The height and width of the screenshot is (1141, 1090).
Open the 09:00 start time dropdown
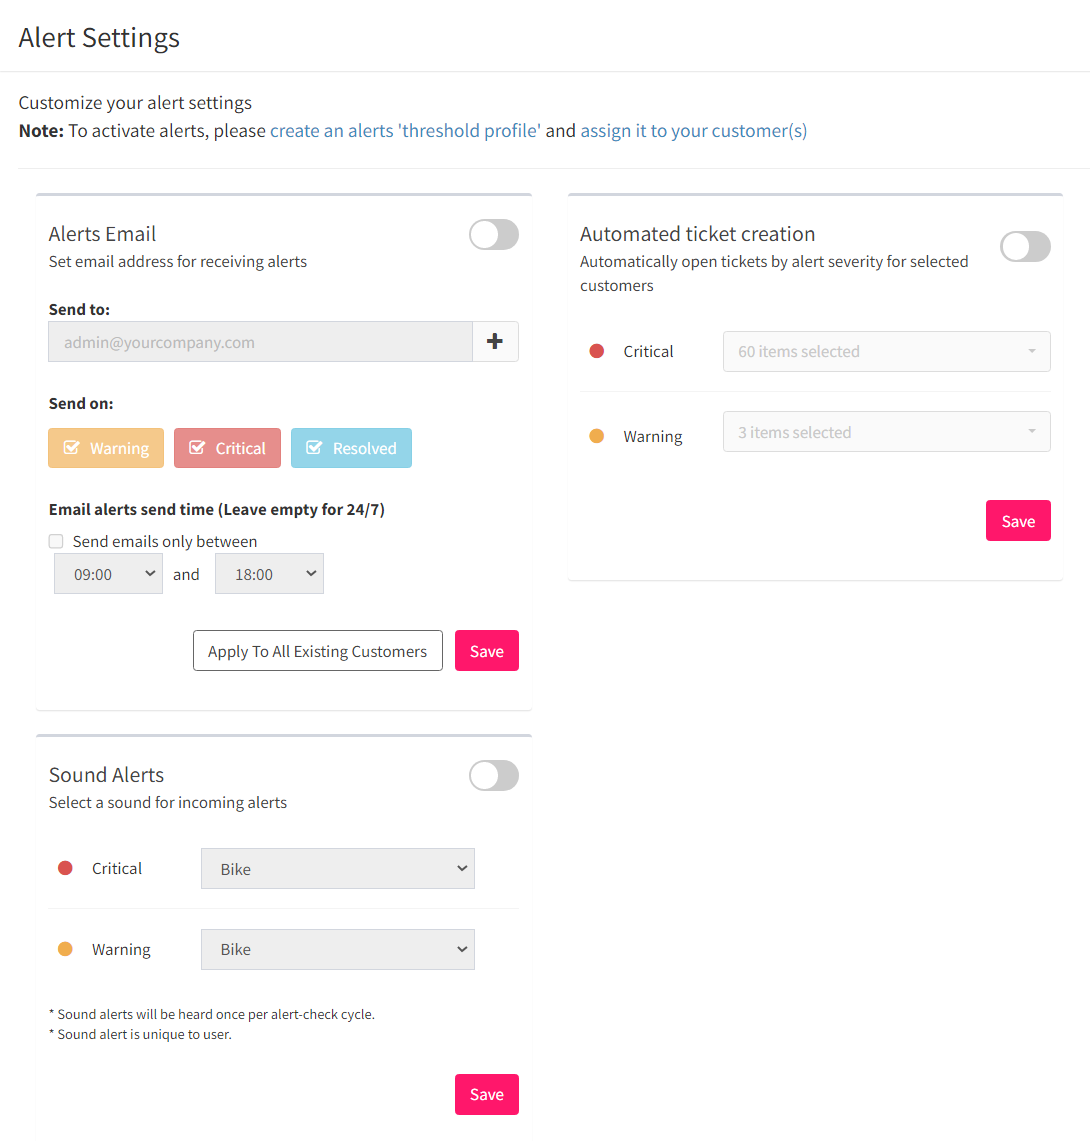[108, 574]
